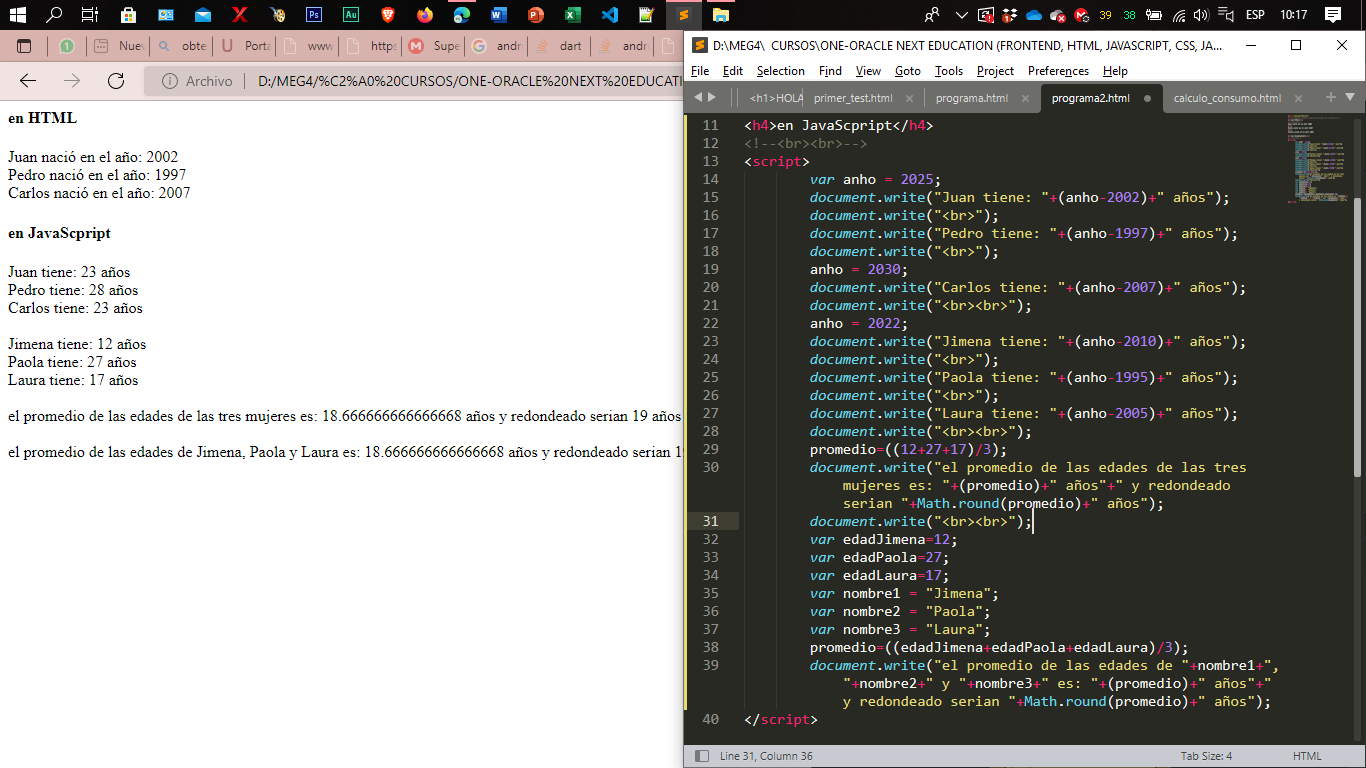The image size is (1366, 768).
Task: Click Edge tab actions menu icon
Action: (x=24, y=46)
